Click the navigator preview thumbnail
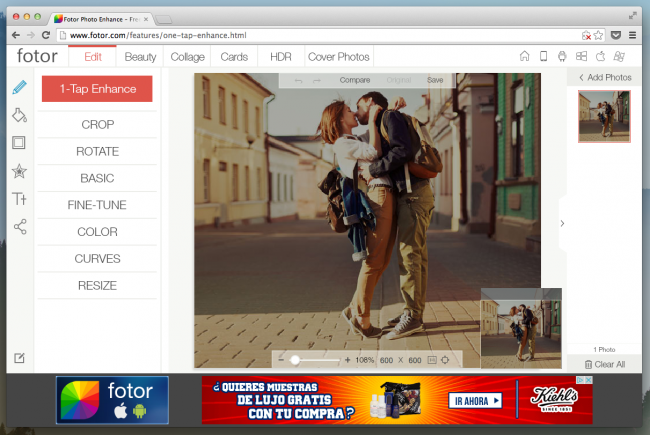Viewport: 650px width, 435px height. 521,328
